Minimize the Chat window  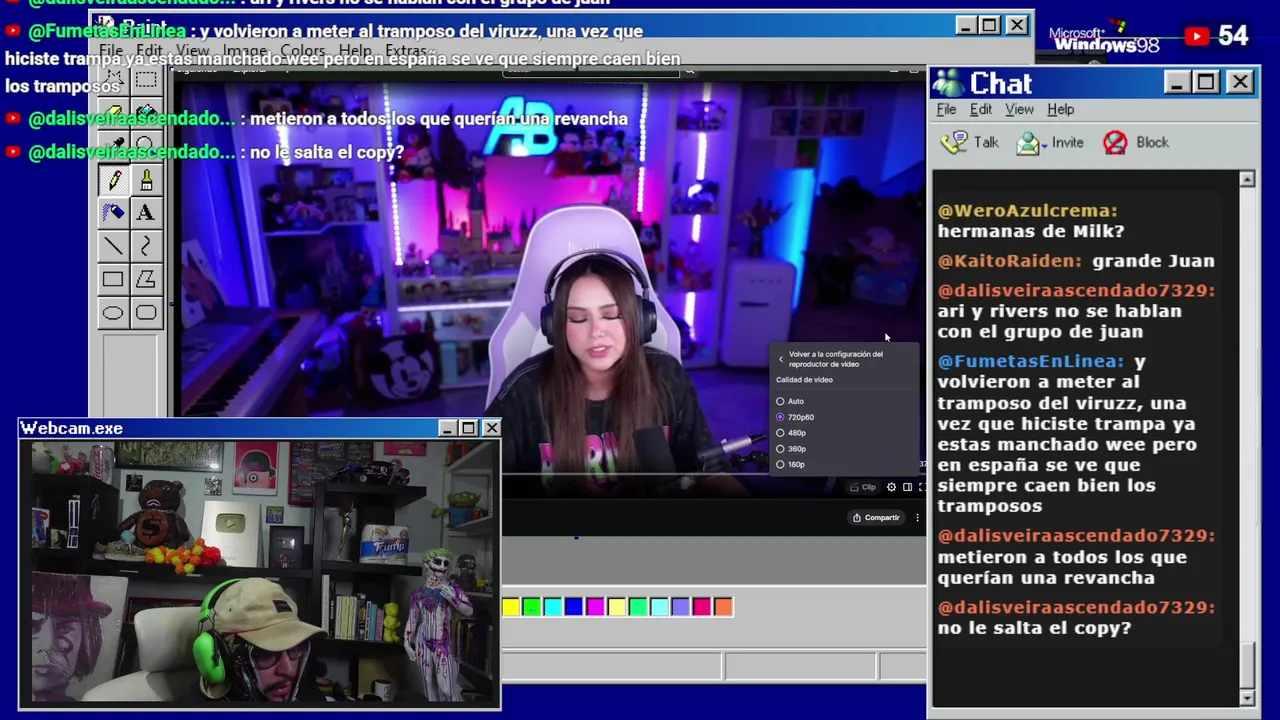pyautogui.click(x=1176, y=82)
